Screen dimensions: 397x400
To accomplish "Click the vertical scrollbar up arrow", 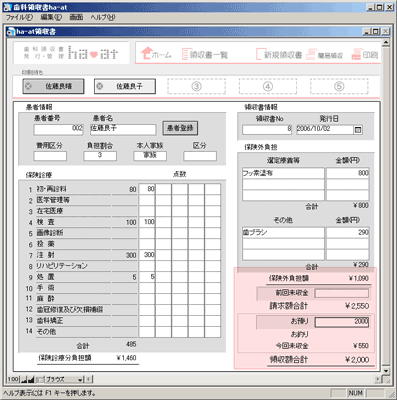I will click(386, 42).
